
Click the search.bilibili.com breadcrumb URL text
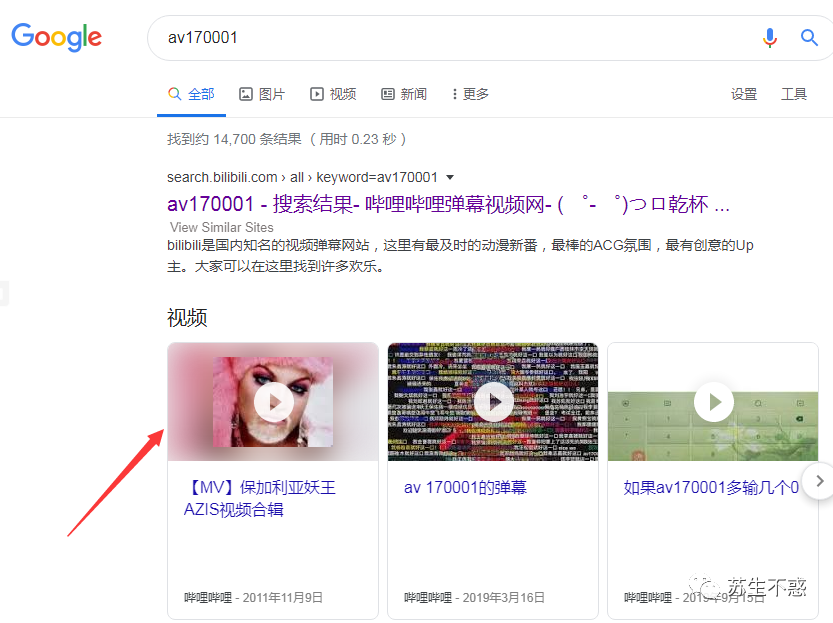[302, 177]
